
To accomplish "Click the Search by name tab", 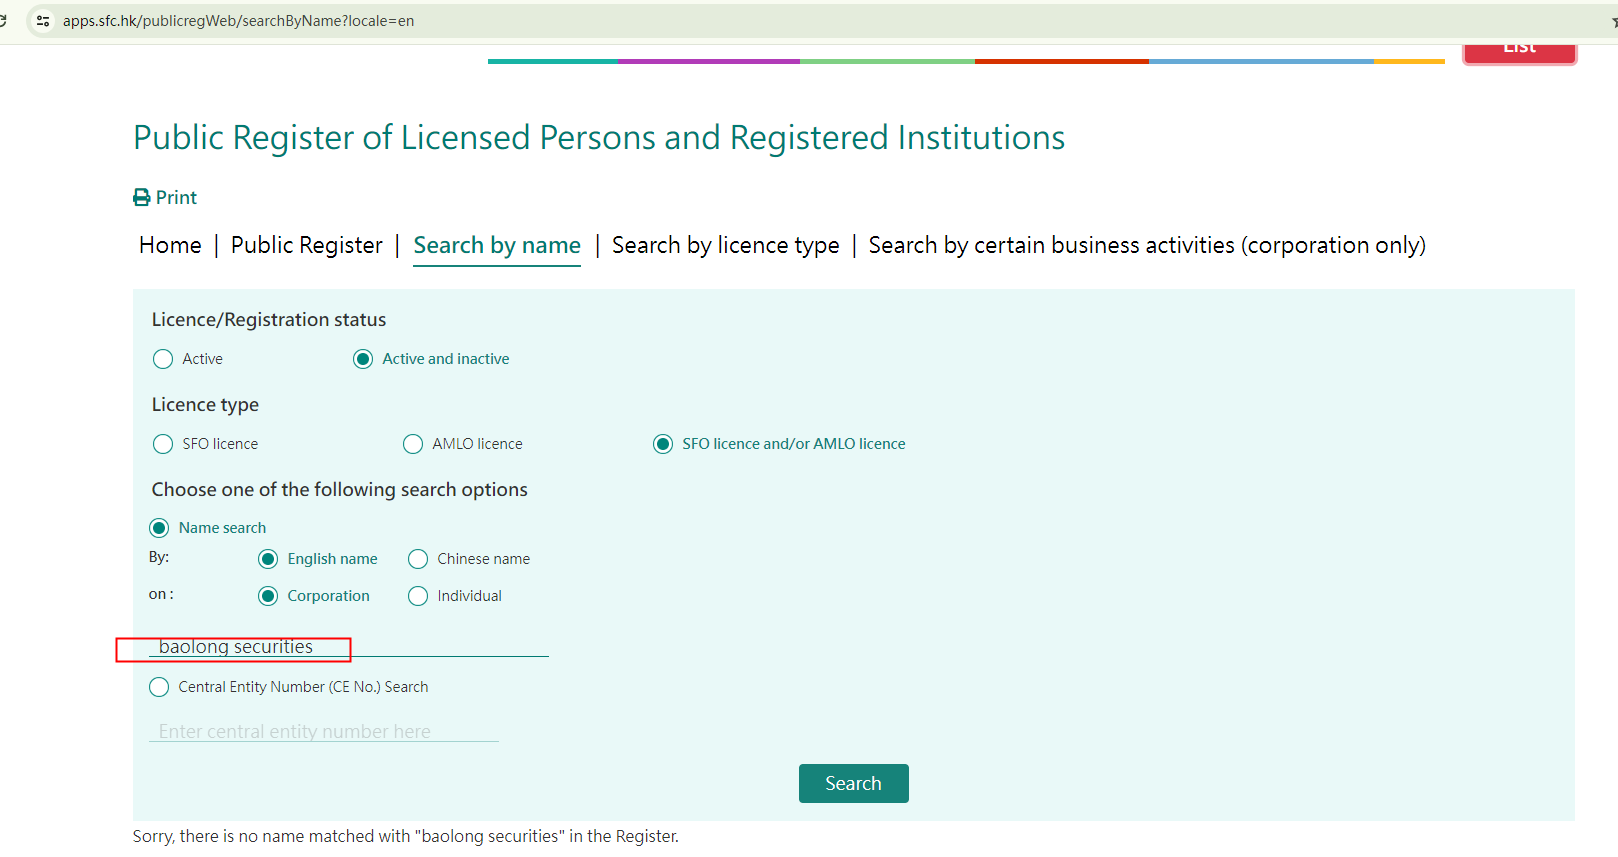I will pos(497,246).
